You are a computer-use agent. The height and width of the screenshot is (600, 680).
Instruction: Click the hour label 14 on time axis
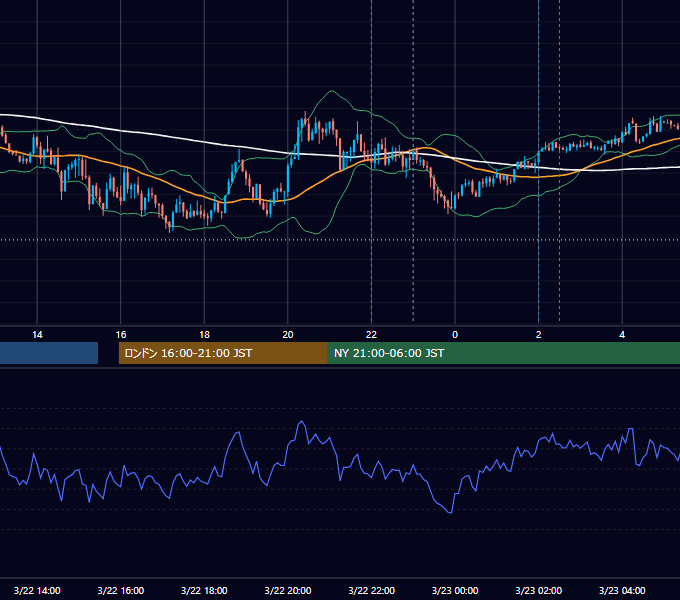37,335
